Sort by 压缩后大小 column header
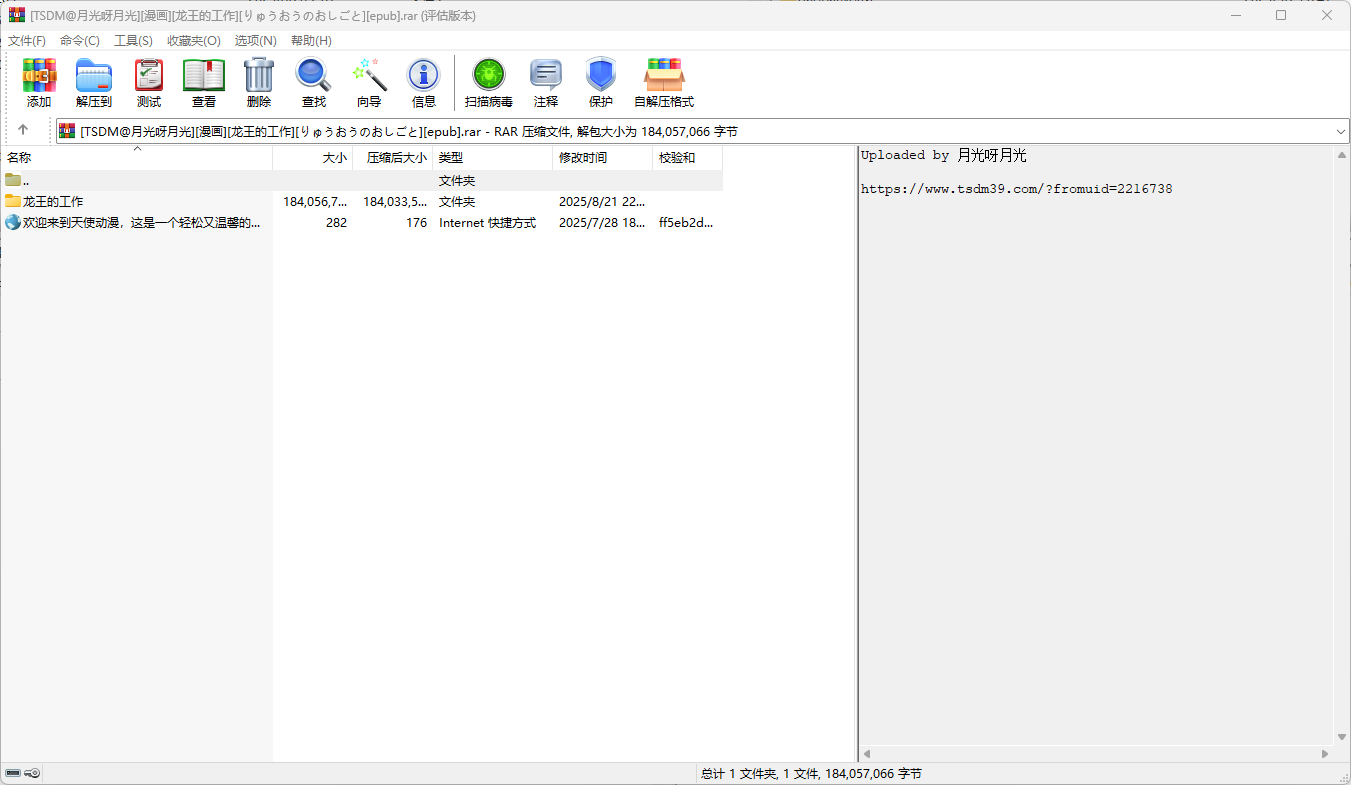This screenshot has width=1351, height=785. click(x=393, y=158)
